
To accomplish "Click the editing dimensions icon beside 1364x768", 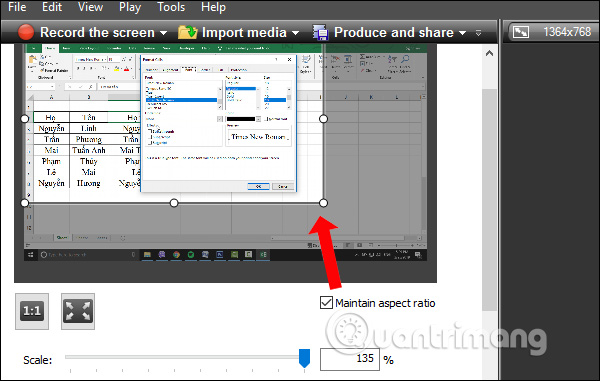I will (x=521, y=32).
